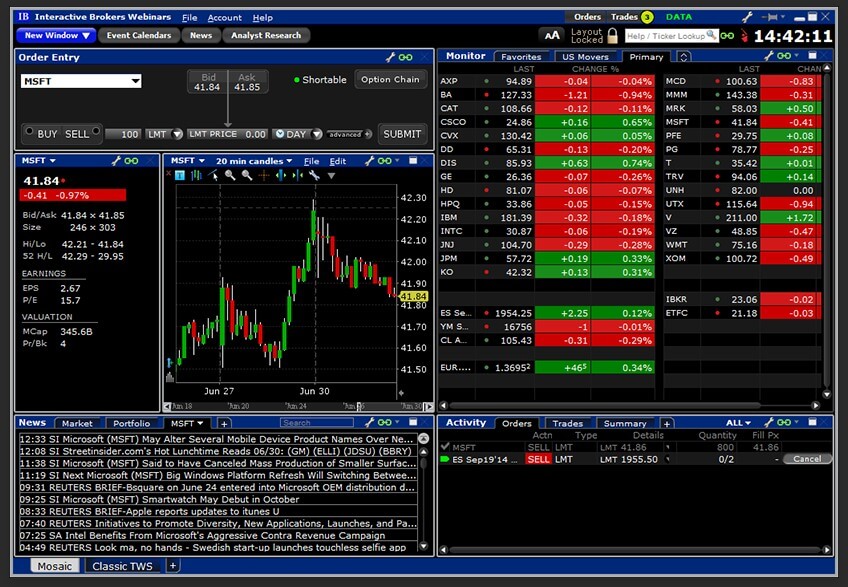Viewport: 848px width, 587px height.
Task: Toggle the chart crosshair tool
Action: tap(264, 175)
